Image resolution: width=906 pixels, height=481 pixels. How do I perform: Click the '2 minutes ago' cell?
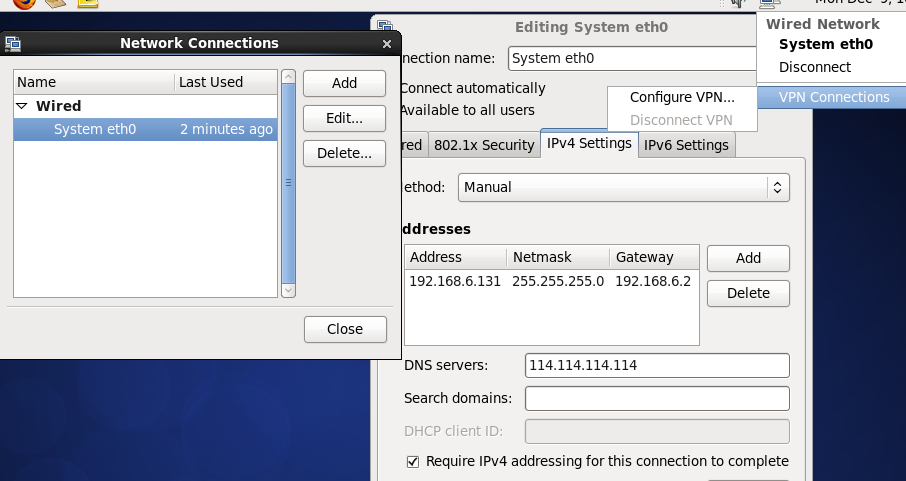226,129
